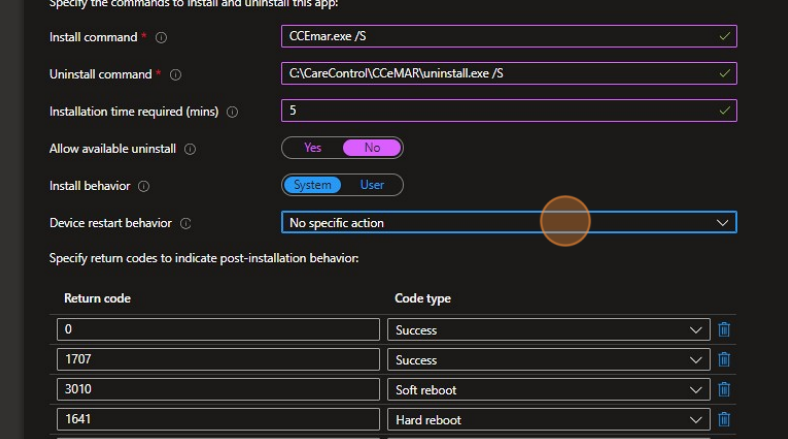Set Allow available uninstall to No
Image resolution: width=788 pixels, height=439 pixels.
coord(372,148)
